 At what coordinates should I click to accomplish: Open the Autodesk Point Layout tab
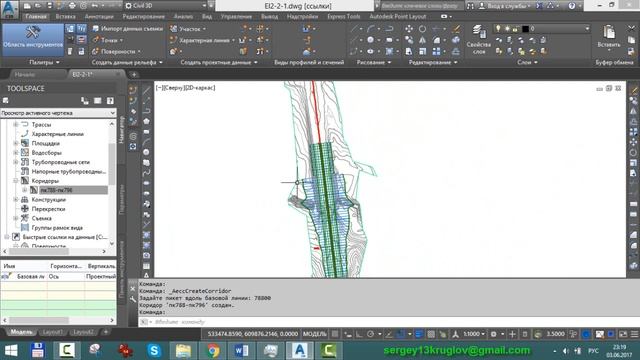[x=398, y=16]
